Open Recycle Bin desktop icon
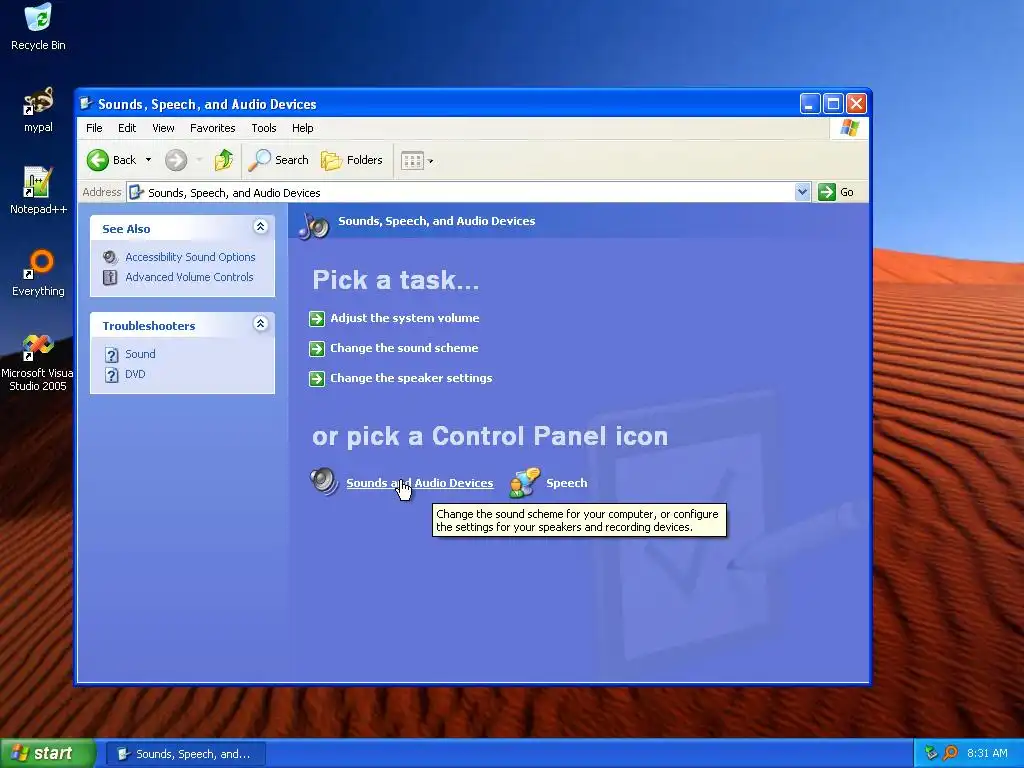The width and height of the screenshot is (1024, 768). 38,26
